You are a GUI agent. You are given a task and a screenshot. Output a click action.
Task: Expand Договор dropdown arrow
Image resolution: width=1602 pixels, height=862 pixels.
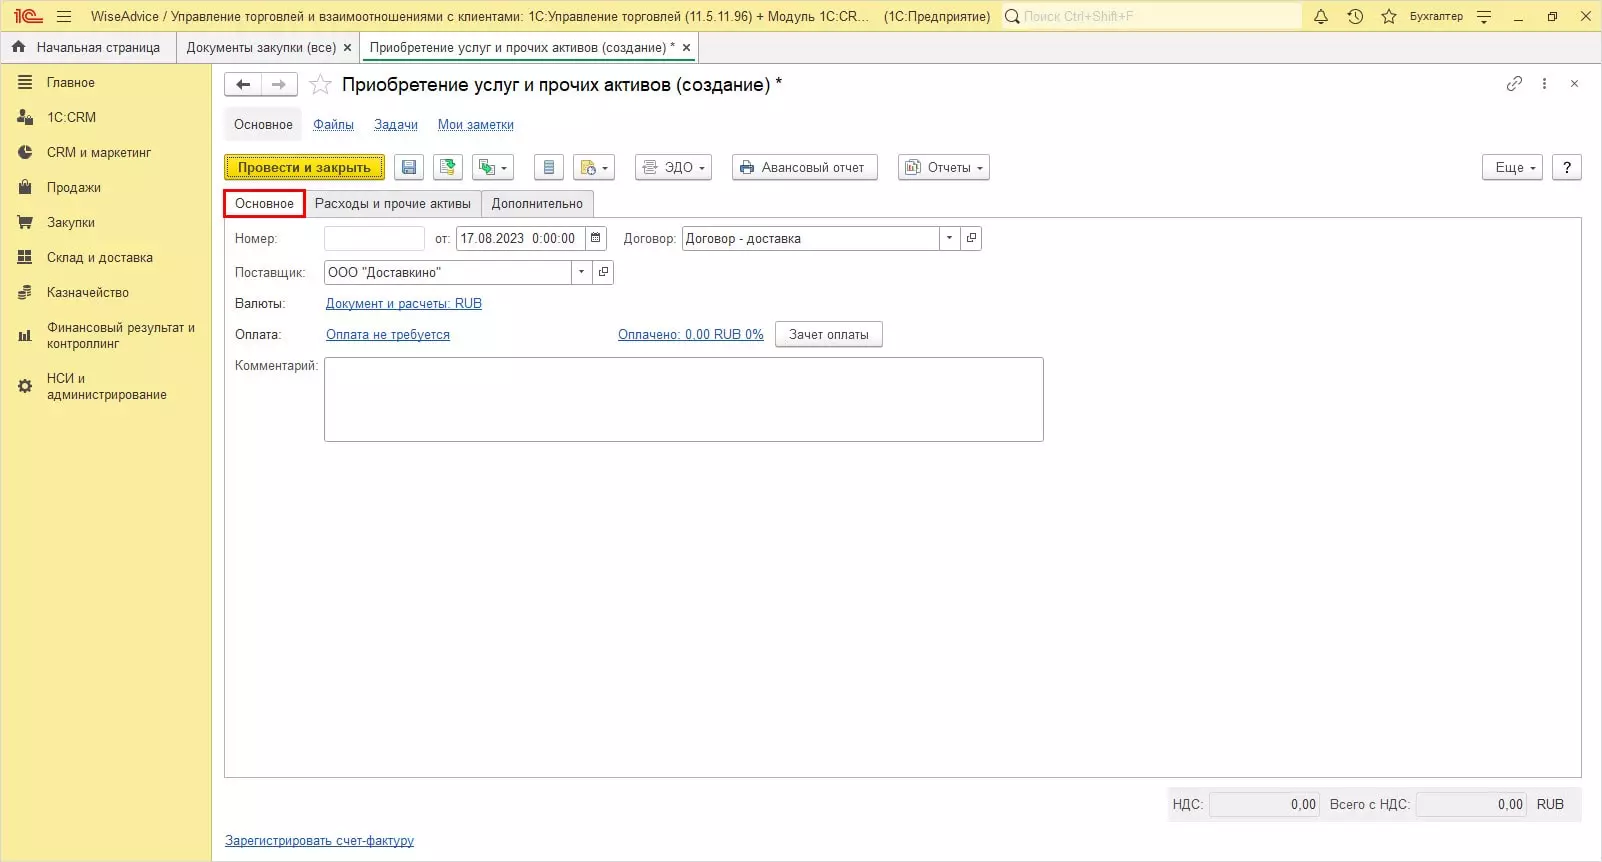pos(949,238)
